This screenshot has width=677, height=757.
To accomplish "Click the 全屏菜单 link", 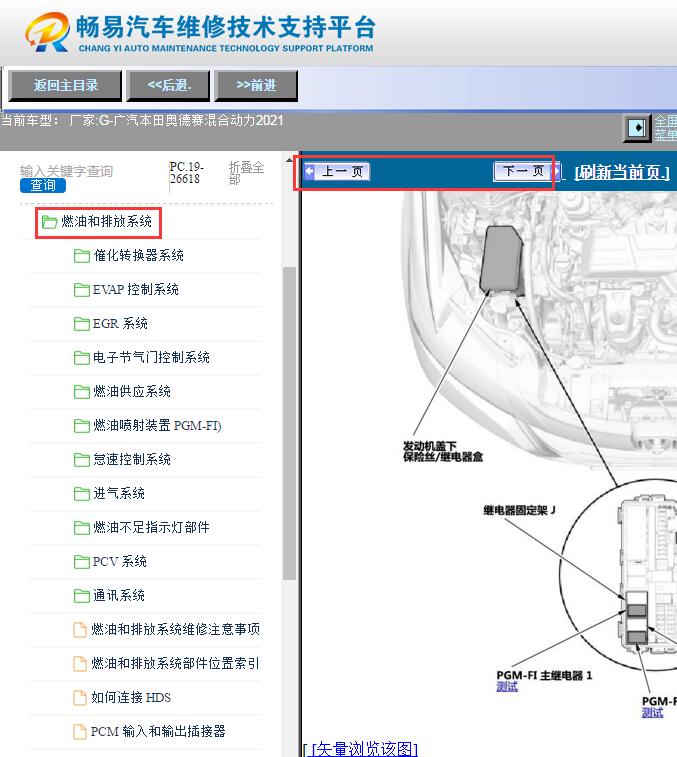I will (x=665, y=128).
